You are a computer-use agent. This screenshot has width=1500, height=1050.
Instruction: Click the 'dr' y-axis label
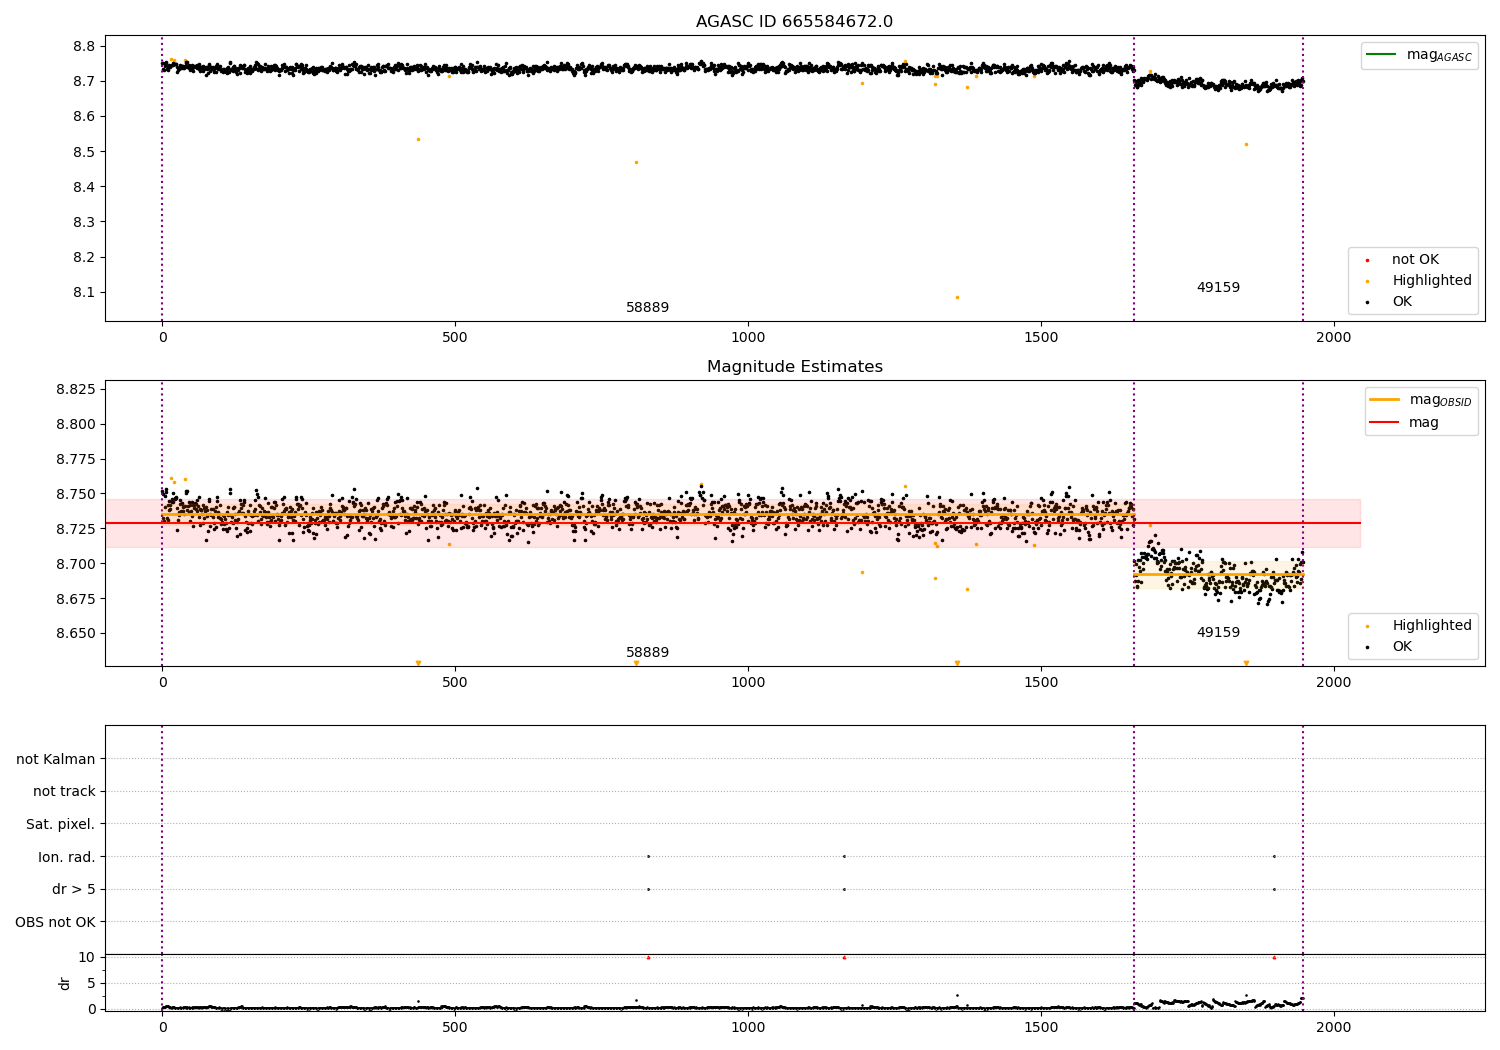(65, 983)
